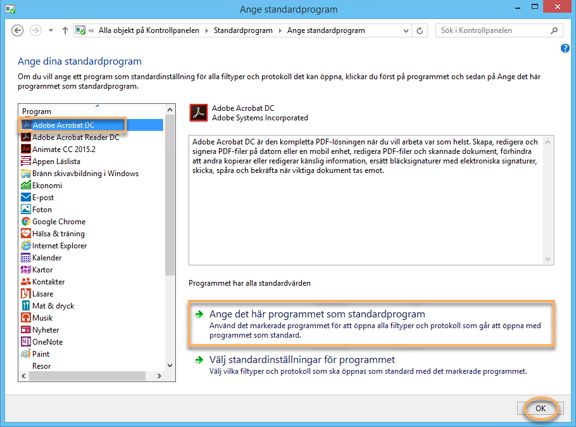Click the window icon in title bar
Image resolution: width=576 pixels, height=427 pixels.
(x=11, y=9)
